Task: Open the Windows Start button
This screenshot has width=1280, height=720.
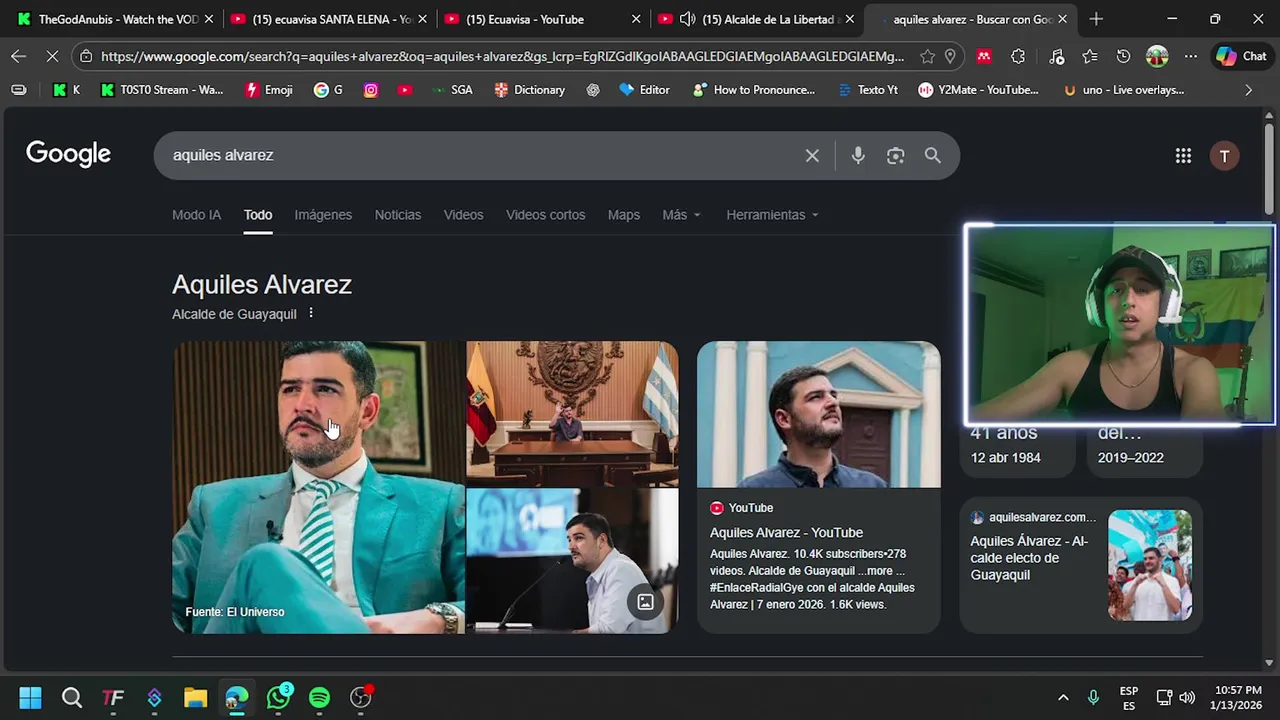Action: click(x=30, y=698)
